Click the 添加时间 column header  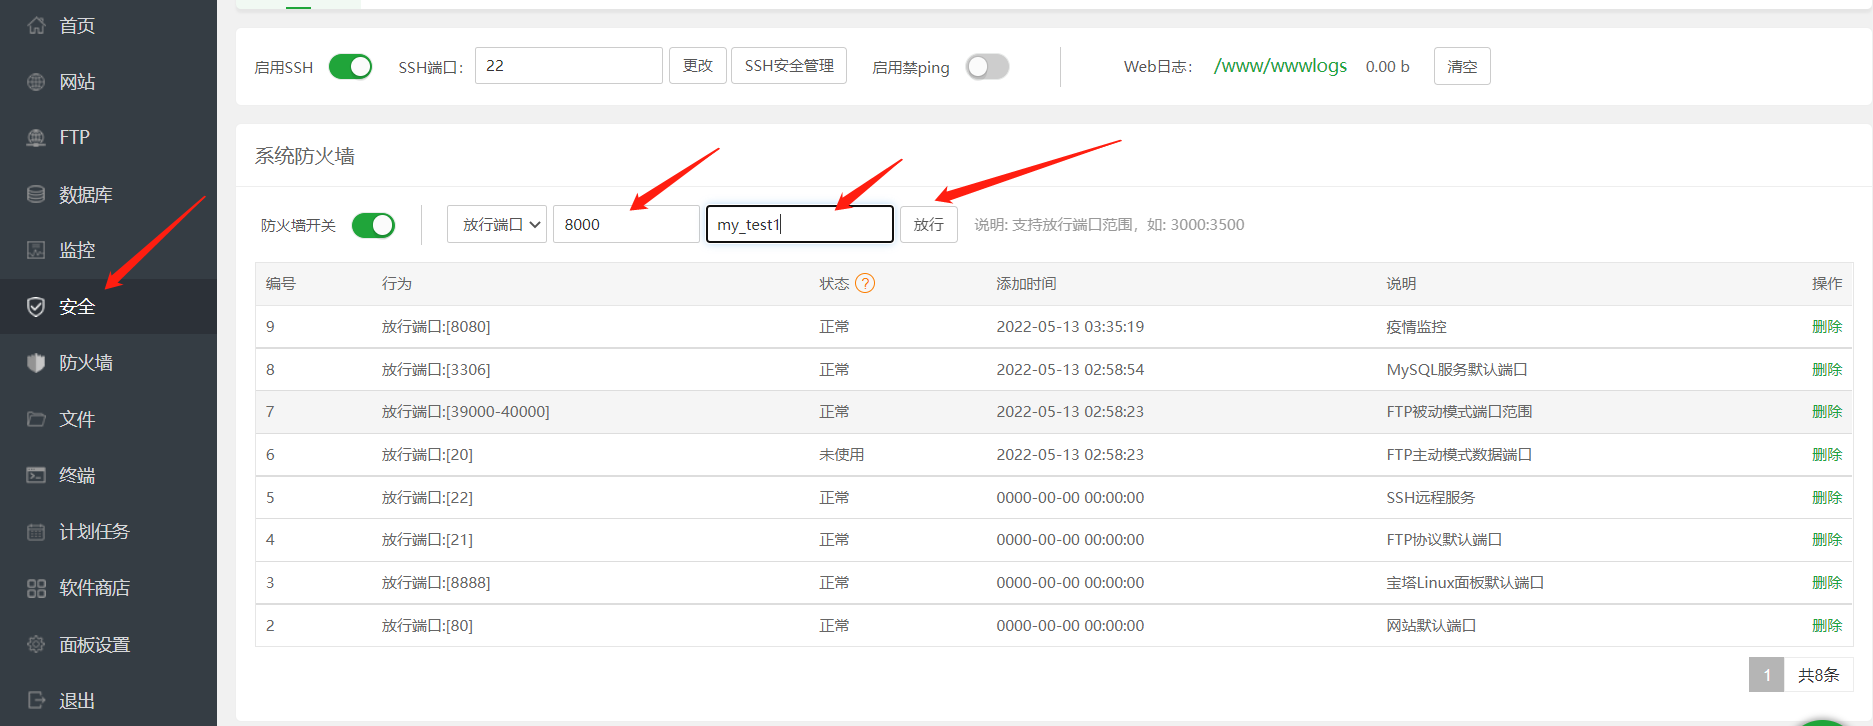coord(1026,283)
